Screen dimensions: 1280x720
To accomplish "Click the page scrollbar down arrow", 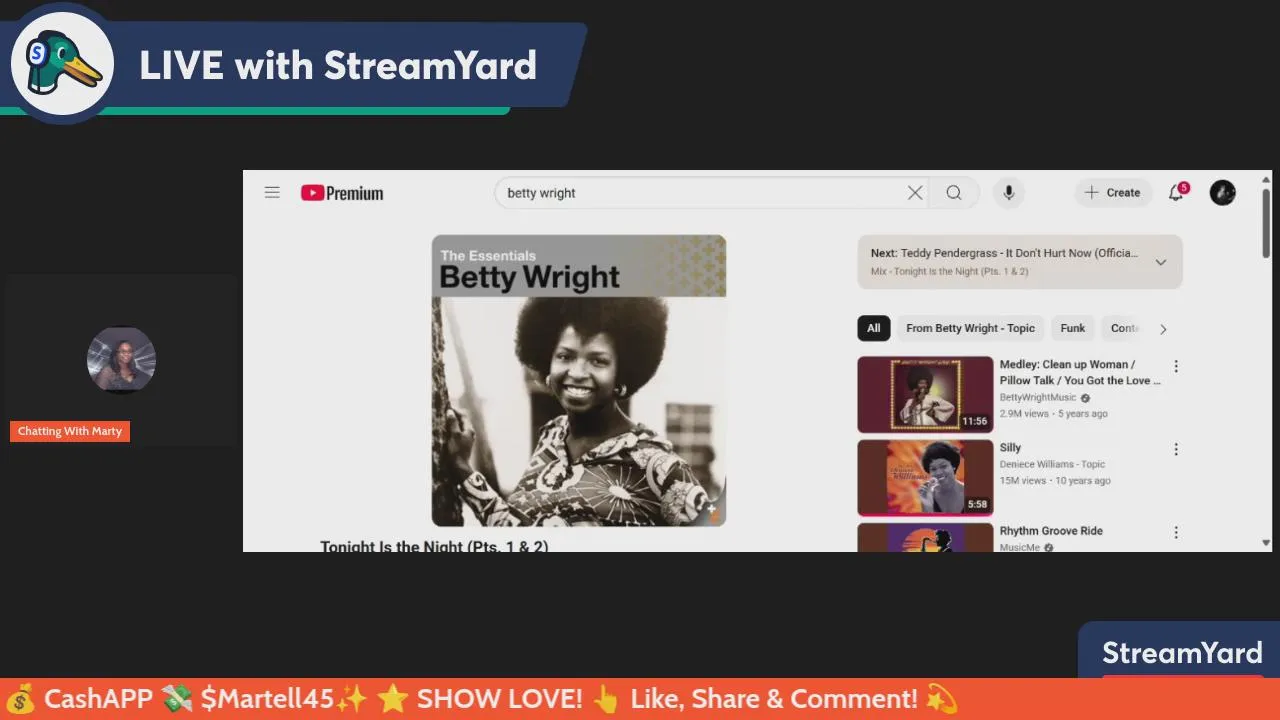I will point(1266,543).
